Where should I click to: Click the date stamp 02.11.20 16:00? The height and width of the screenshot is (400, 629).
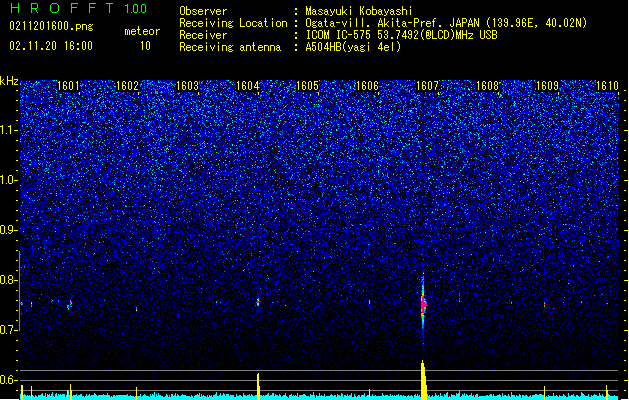pyautogui.click(x=51, y=46)
